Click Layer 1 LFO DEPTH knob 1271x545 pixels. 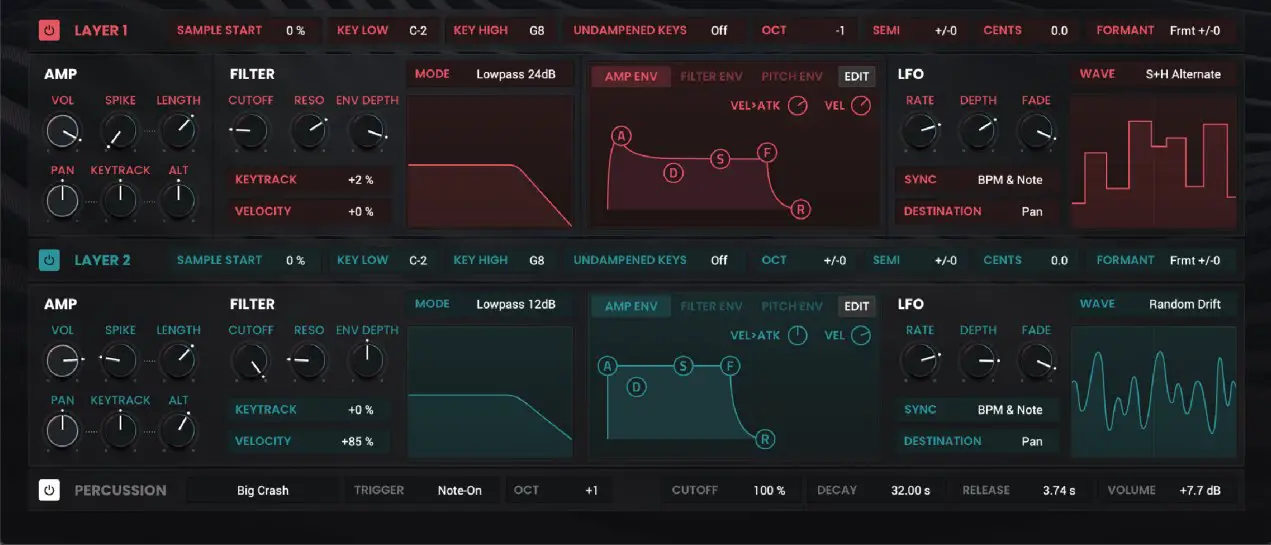tap(978, 130)
